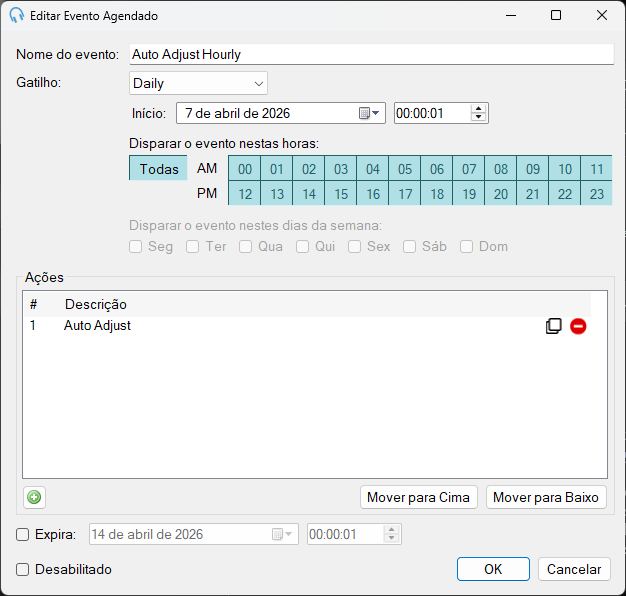Select the Auto Adjust action row
The image size is (626, 596).
[307, 326]
